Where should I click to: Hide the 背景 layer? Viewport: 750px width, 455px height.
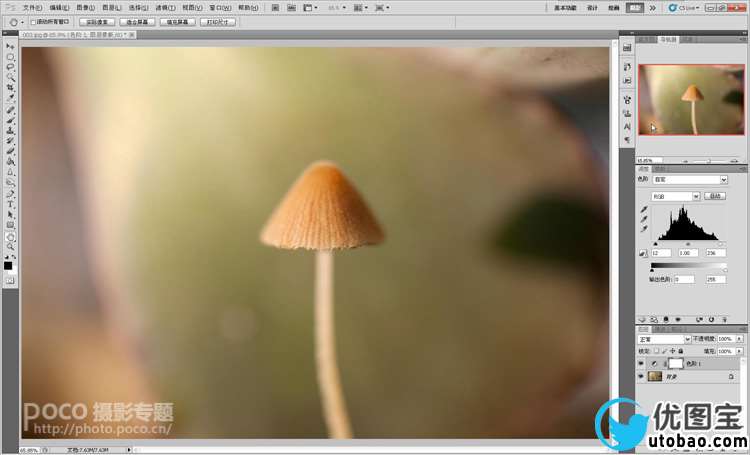coord(641,377)
